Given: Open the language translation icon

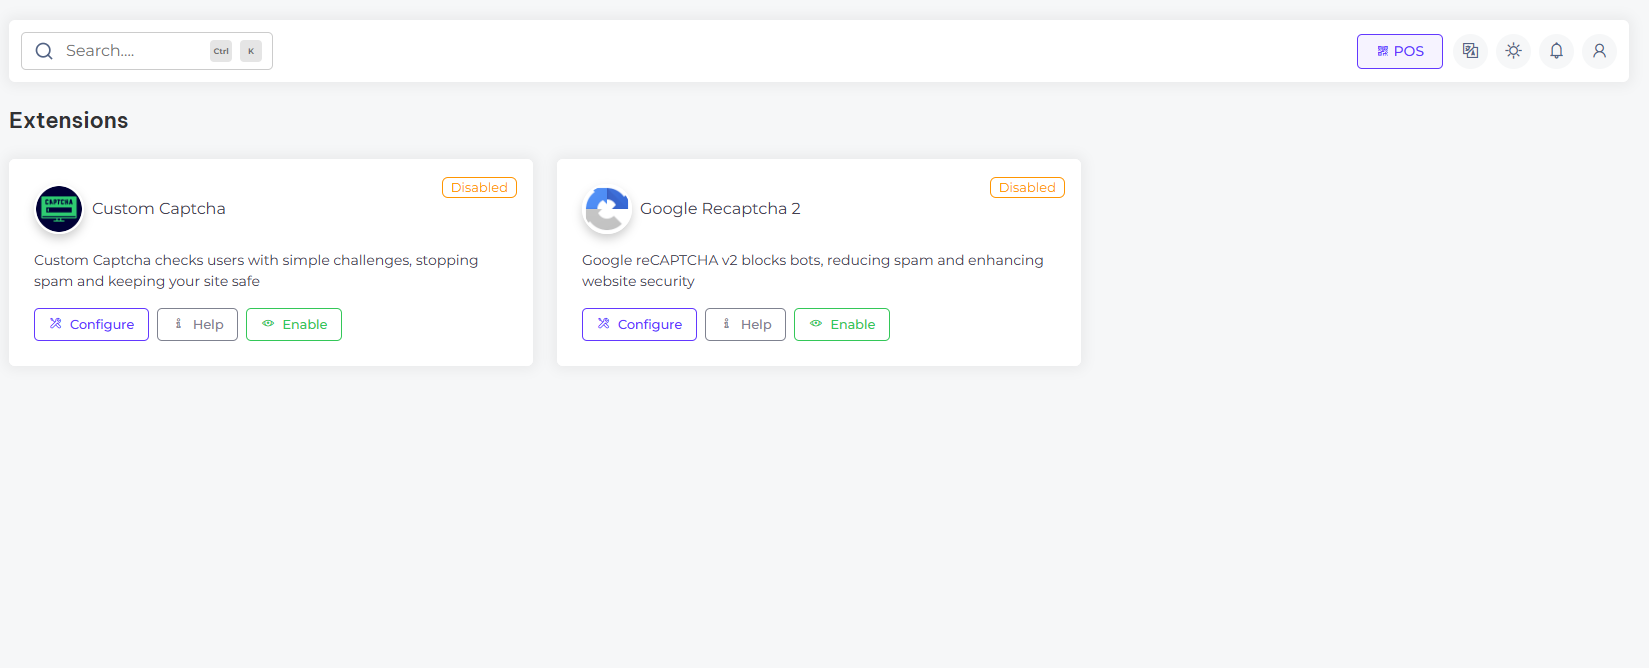Looking at the screenshot, I should (1470, 51).
